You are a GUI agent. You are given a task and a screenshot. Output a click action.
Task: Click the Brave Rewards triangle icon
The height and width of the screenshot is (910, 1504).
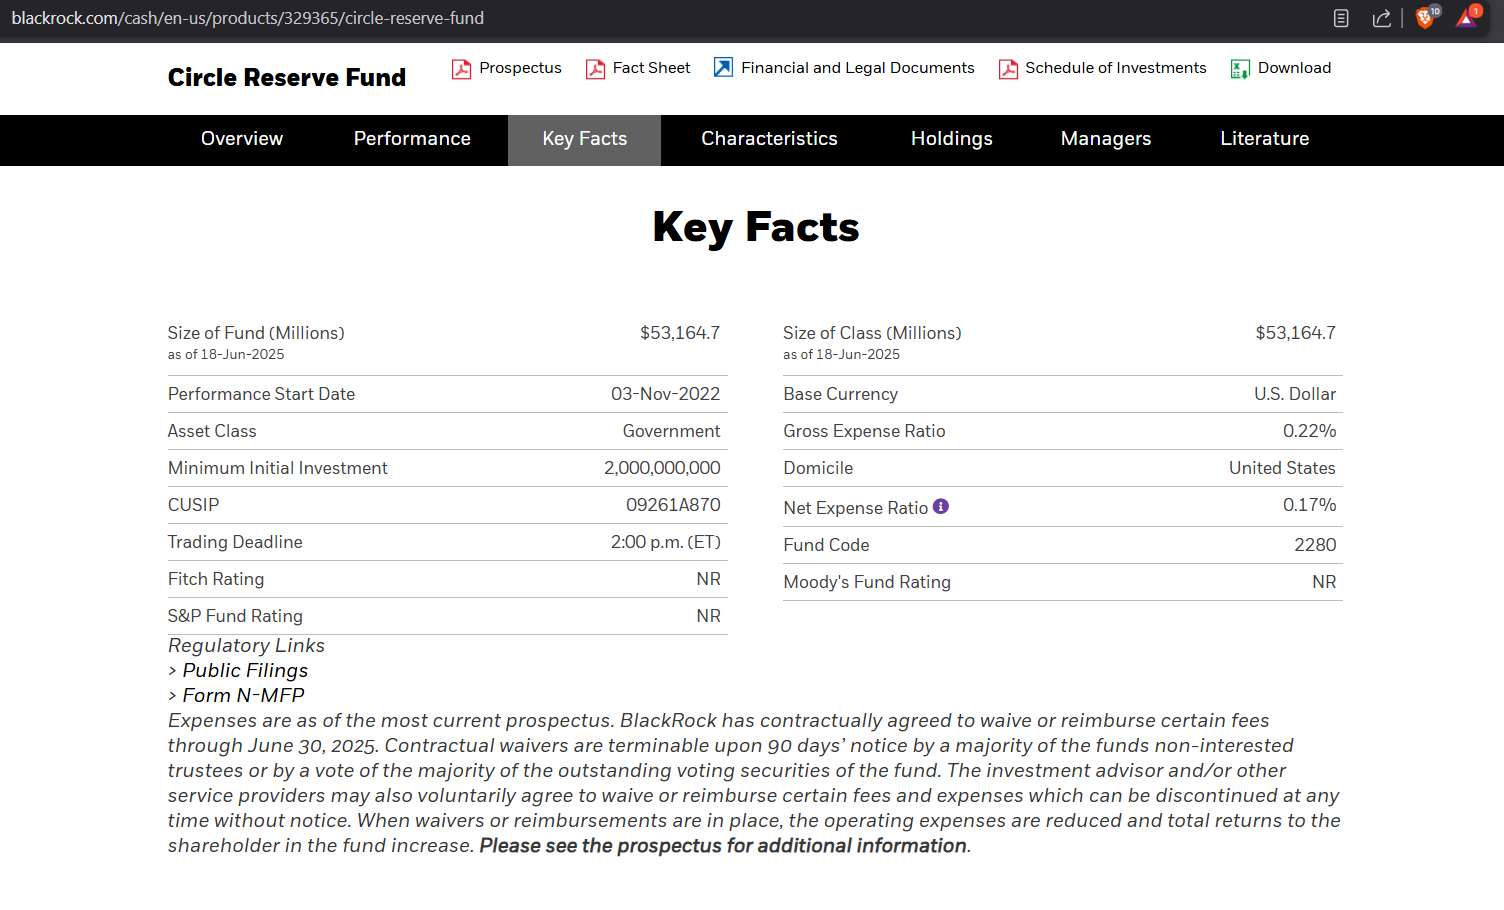(x=1467, y=17)
